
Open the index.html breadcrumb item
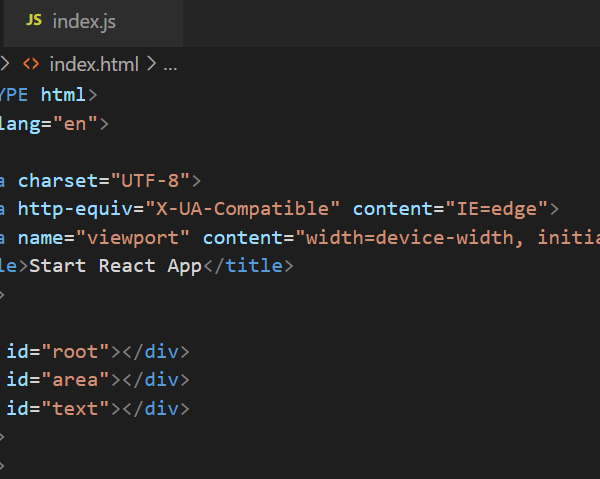click(94, 65)
